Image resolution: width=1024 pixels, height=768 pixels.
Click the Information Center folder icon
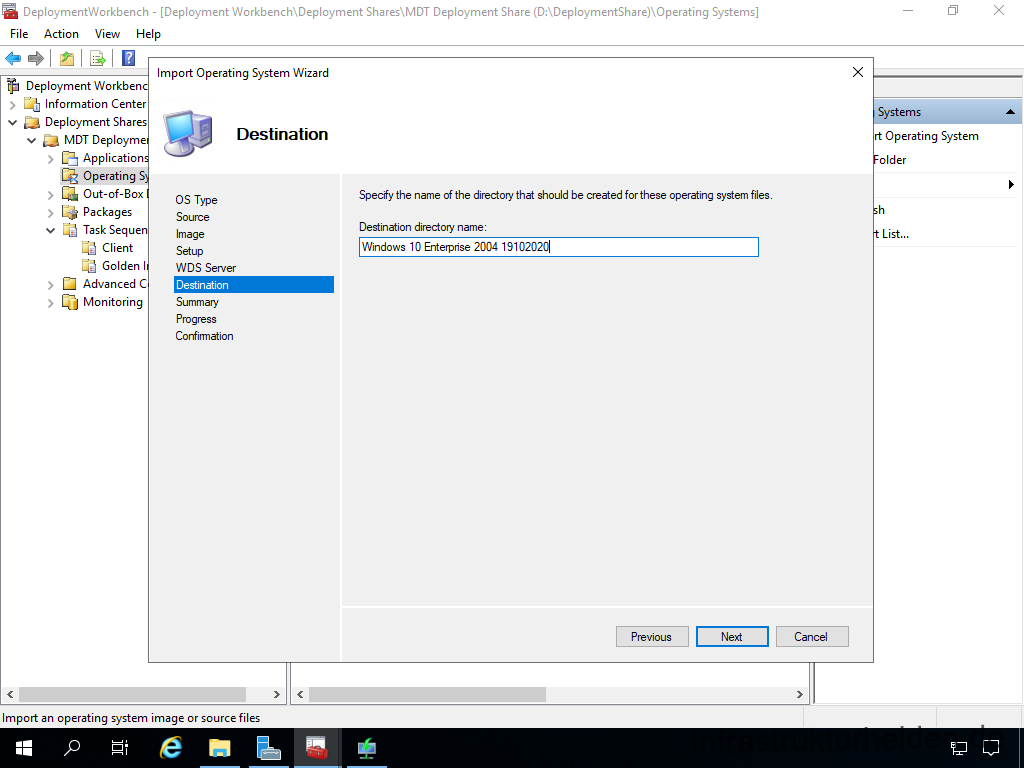click(x=32, y=104)
